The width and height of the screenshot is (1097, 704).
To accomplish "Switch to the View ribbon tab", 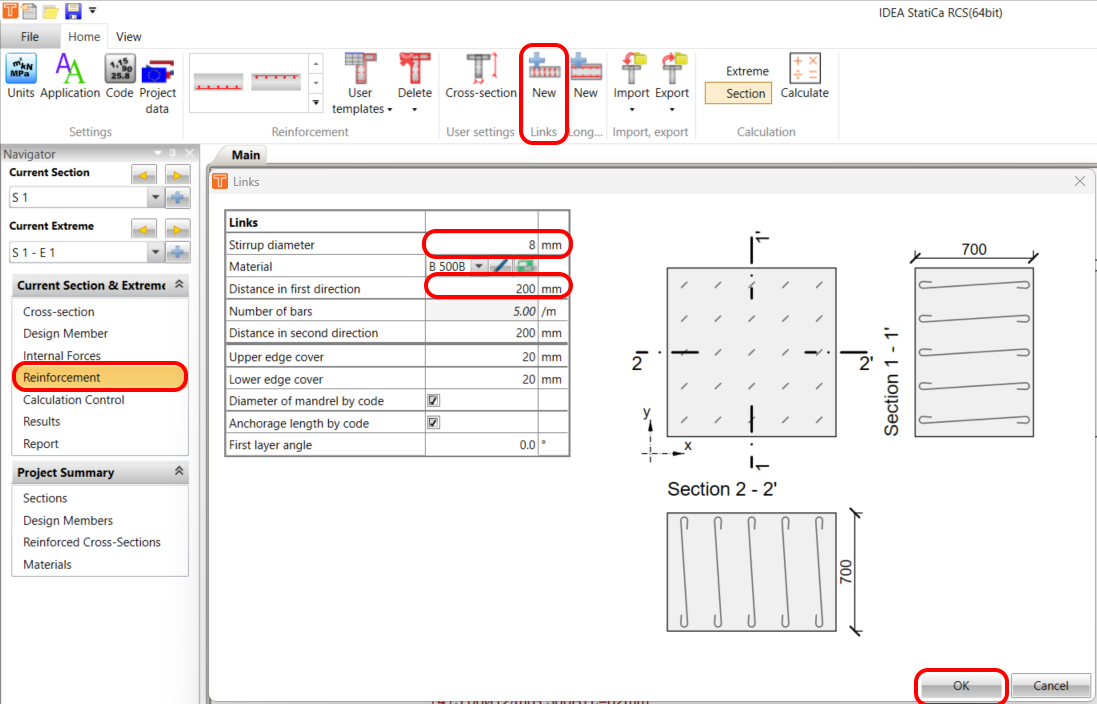I will pyautogui.click(x=128, y=37).
